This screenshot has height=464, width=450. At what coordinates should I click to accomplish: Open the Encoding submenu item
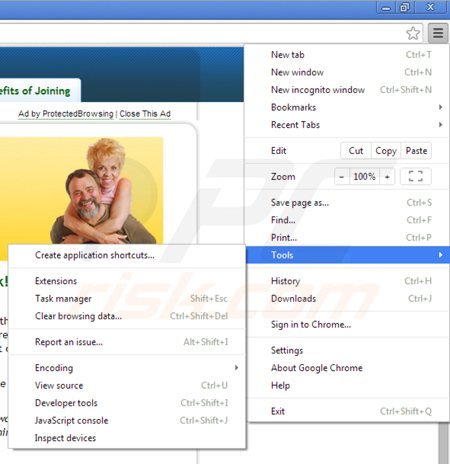coord(127,368)
